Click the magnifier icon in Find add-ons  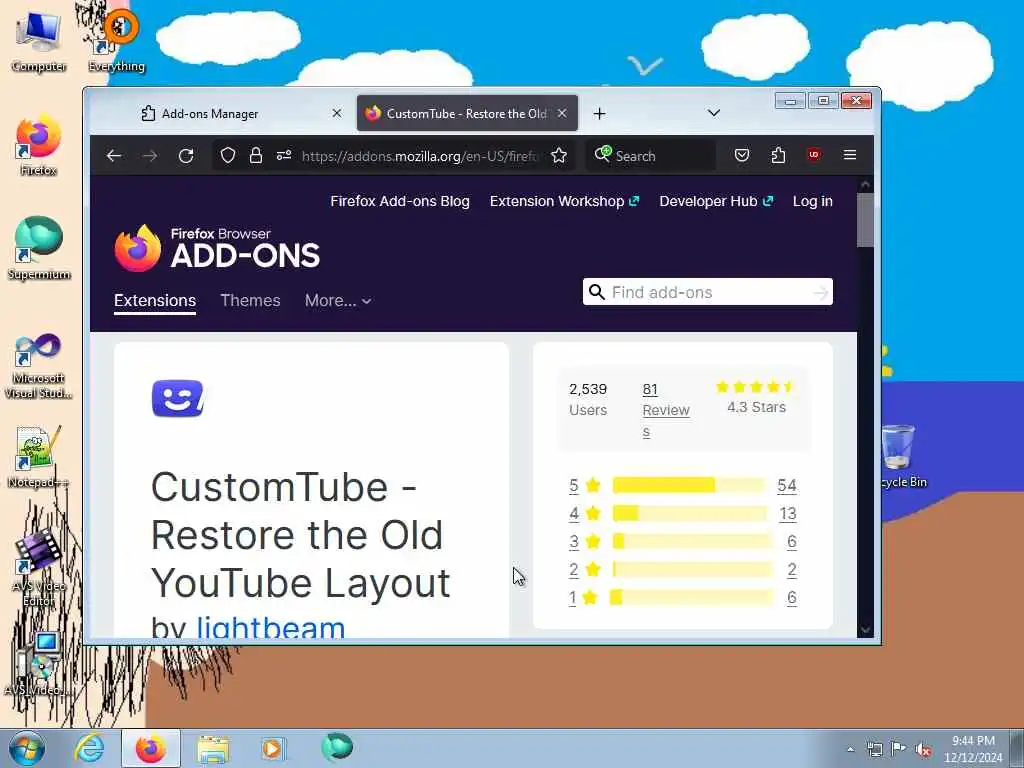click(x=596, y=292)
